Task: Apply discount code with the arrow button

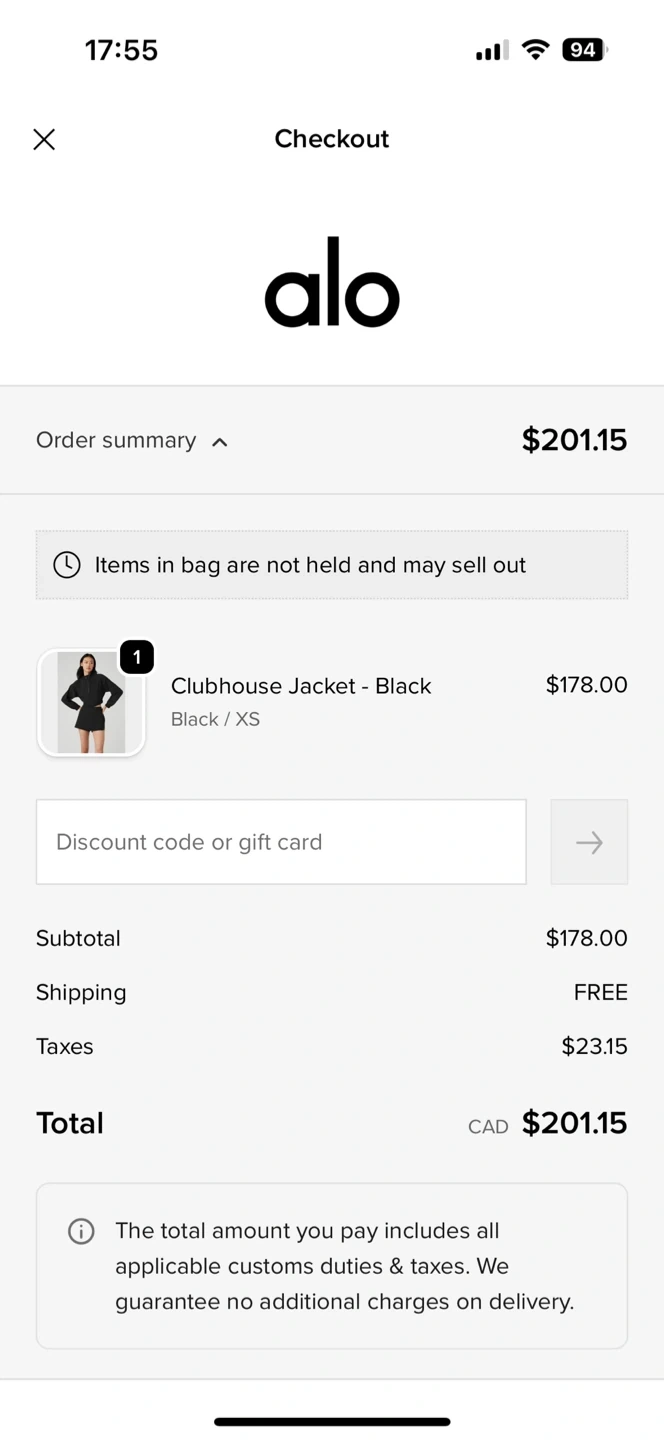Action: (x=589, y=842)
